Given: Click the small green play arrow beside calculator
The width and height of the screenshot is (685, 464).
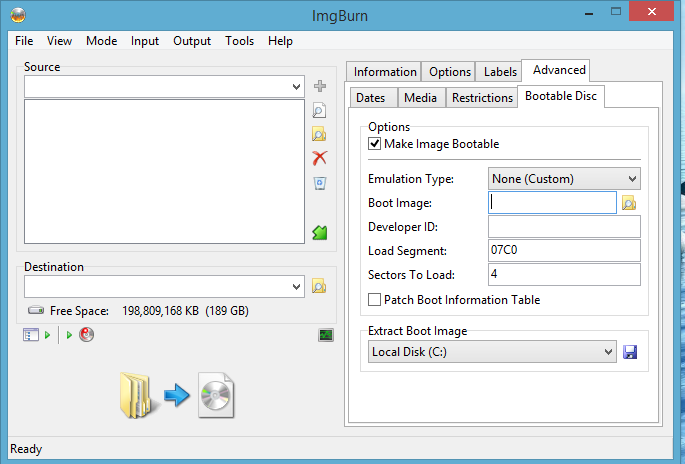Looking at the screenshot, I should [x=48, y=335].
